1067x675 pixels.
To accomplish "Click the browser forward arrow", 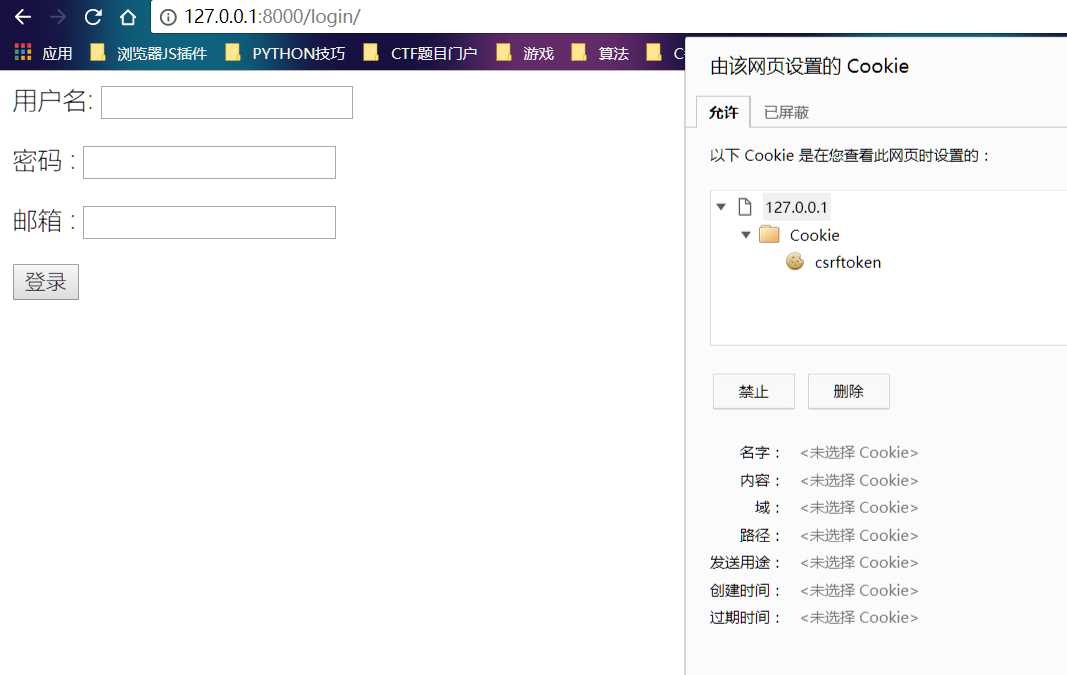I will pyautogui.click(x=58, y=16).
